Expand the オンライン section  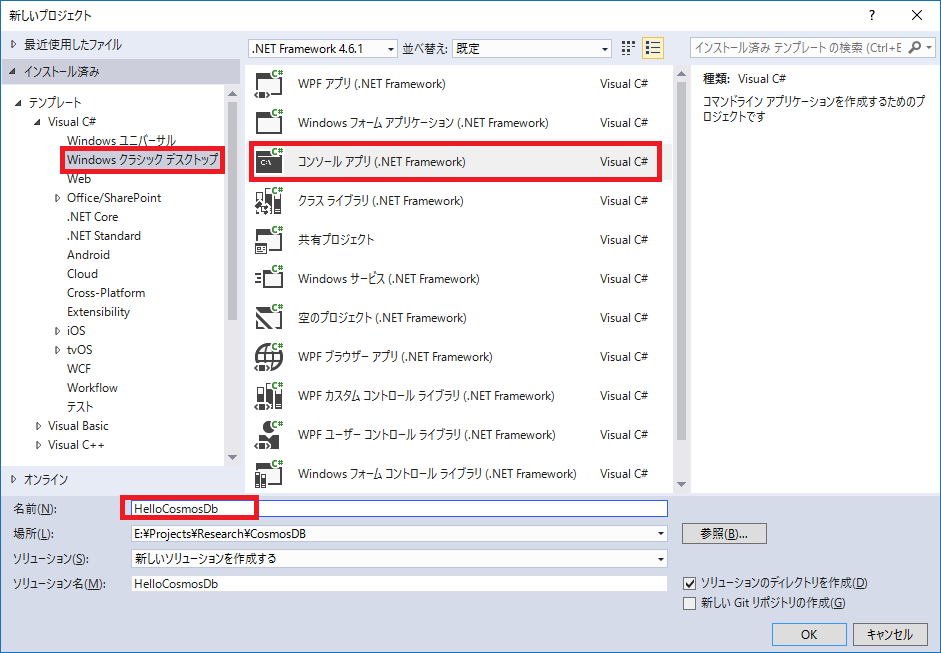point(14,479)
